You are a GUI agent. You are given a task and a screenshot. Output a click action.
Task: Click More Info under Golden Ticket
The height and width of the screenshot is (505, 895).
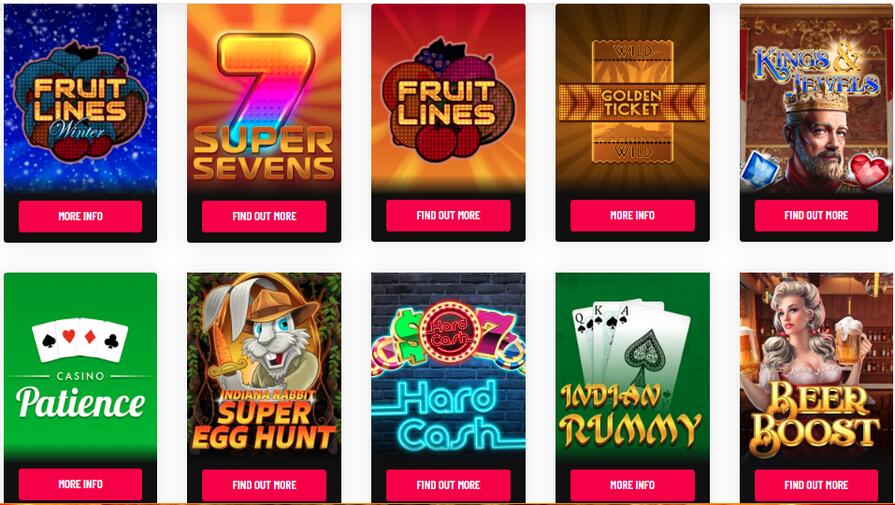pos(632,216)
